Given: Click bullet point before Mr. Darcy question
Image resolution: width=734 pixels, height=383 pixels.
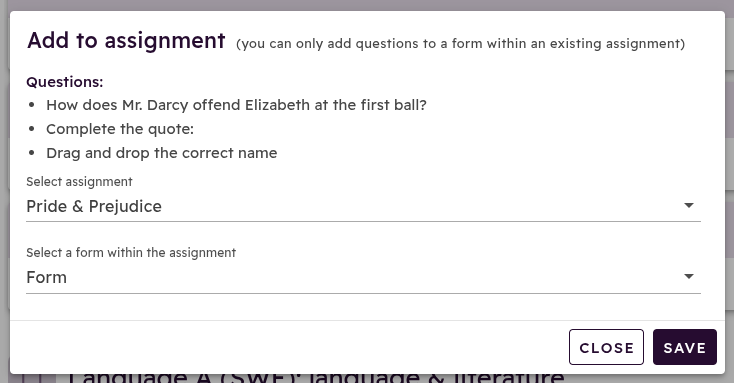Looking at the screenshot, I should point(31,105).
